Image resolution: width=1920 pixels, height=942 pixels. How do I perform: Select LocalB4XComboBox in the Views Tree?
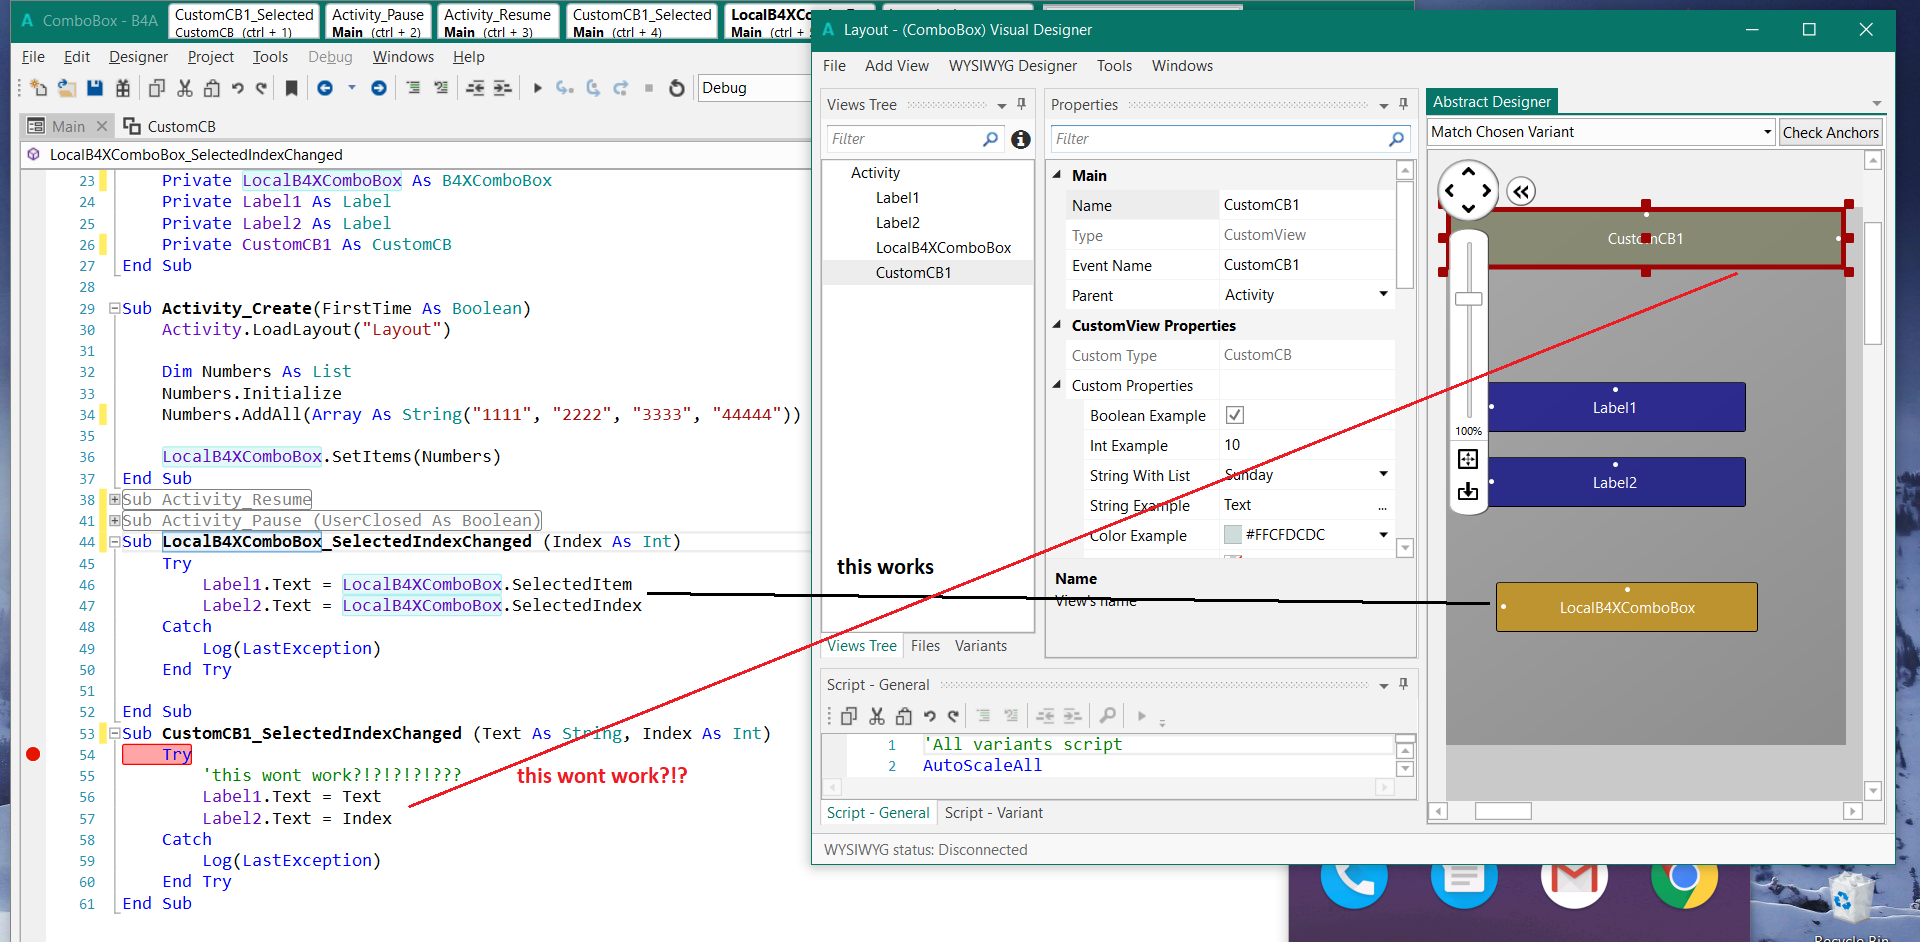(x=943, y=248)
